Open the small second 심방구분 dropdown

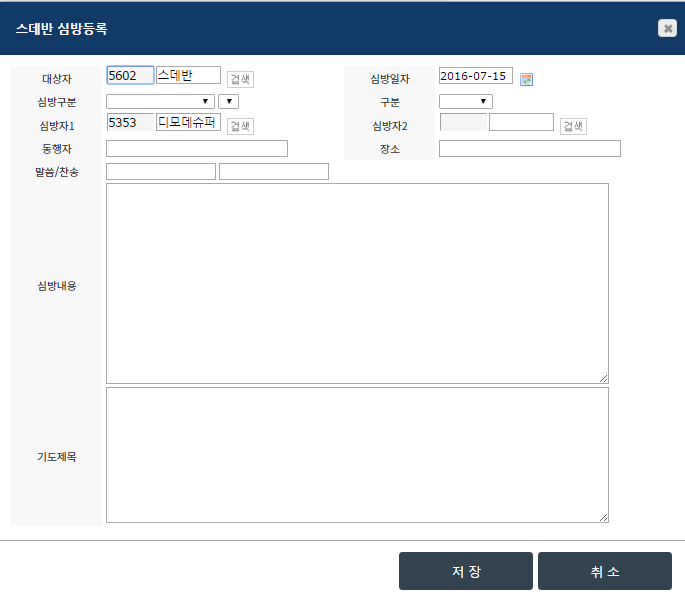pos(228,101)
